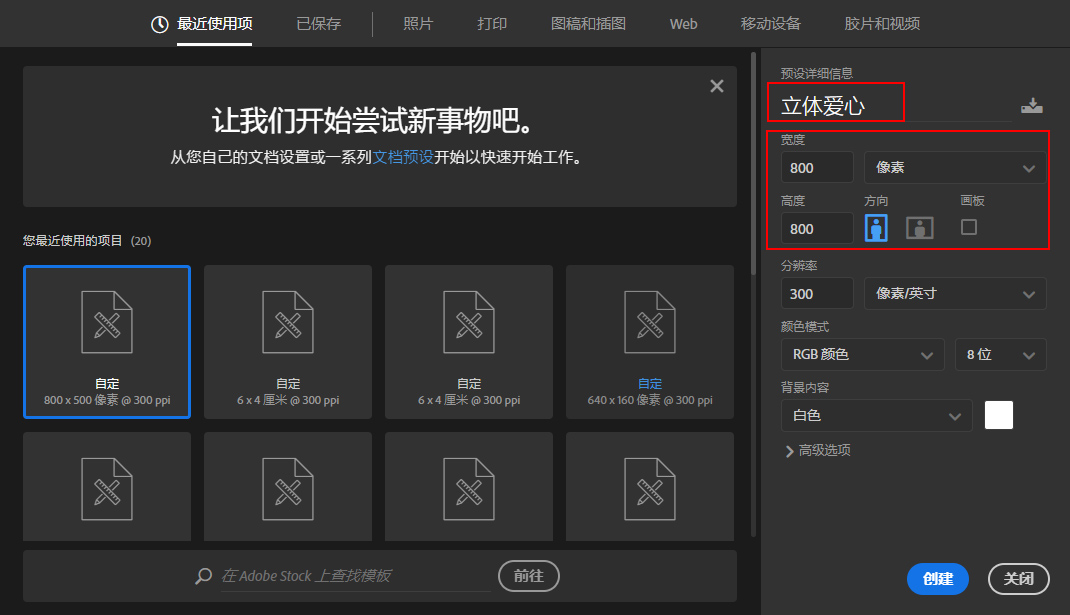Enable the 画板 checkbox

(x=967, y=227)
